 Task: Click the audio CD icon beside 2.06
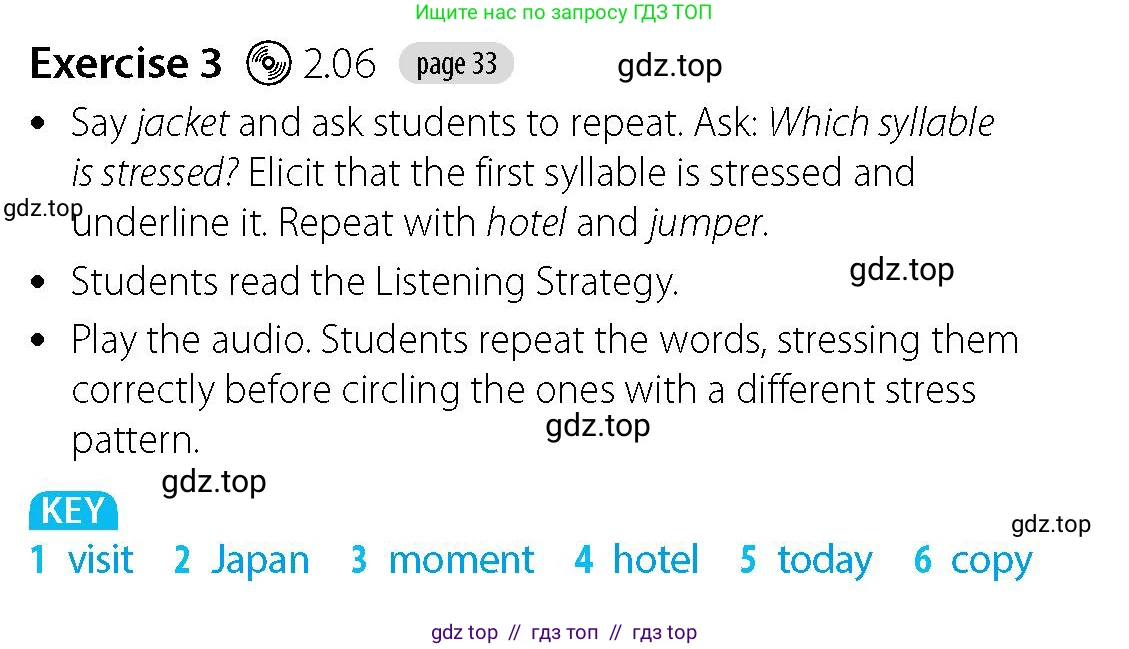coord(269,63)
